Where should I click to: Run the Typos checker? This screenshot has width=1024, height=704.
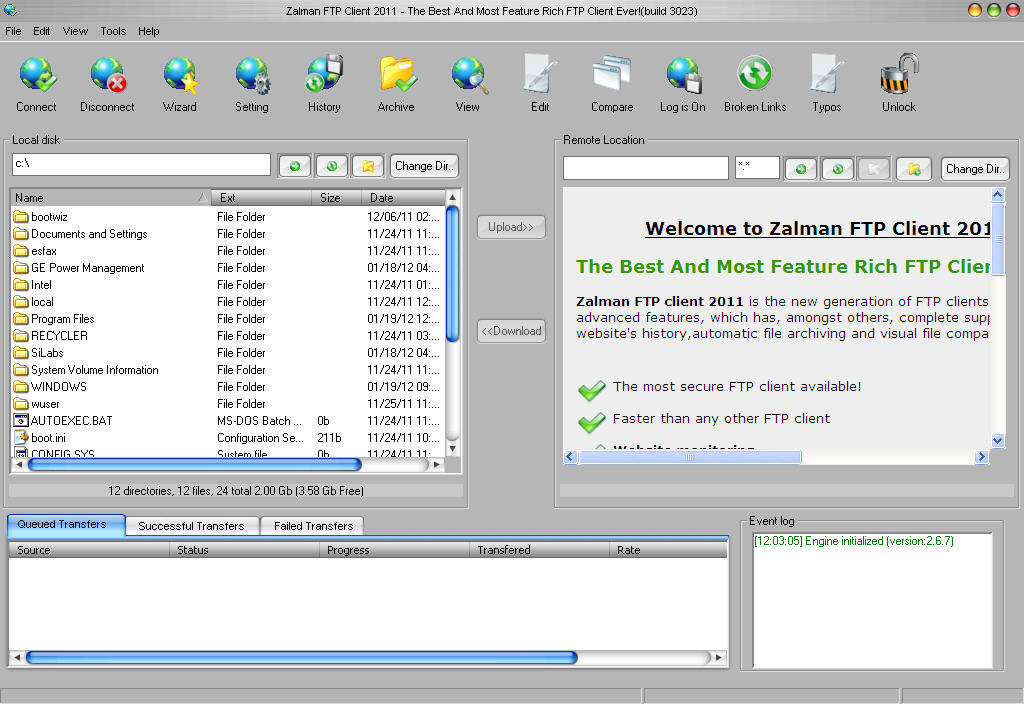tap(826, 76)
